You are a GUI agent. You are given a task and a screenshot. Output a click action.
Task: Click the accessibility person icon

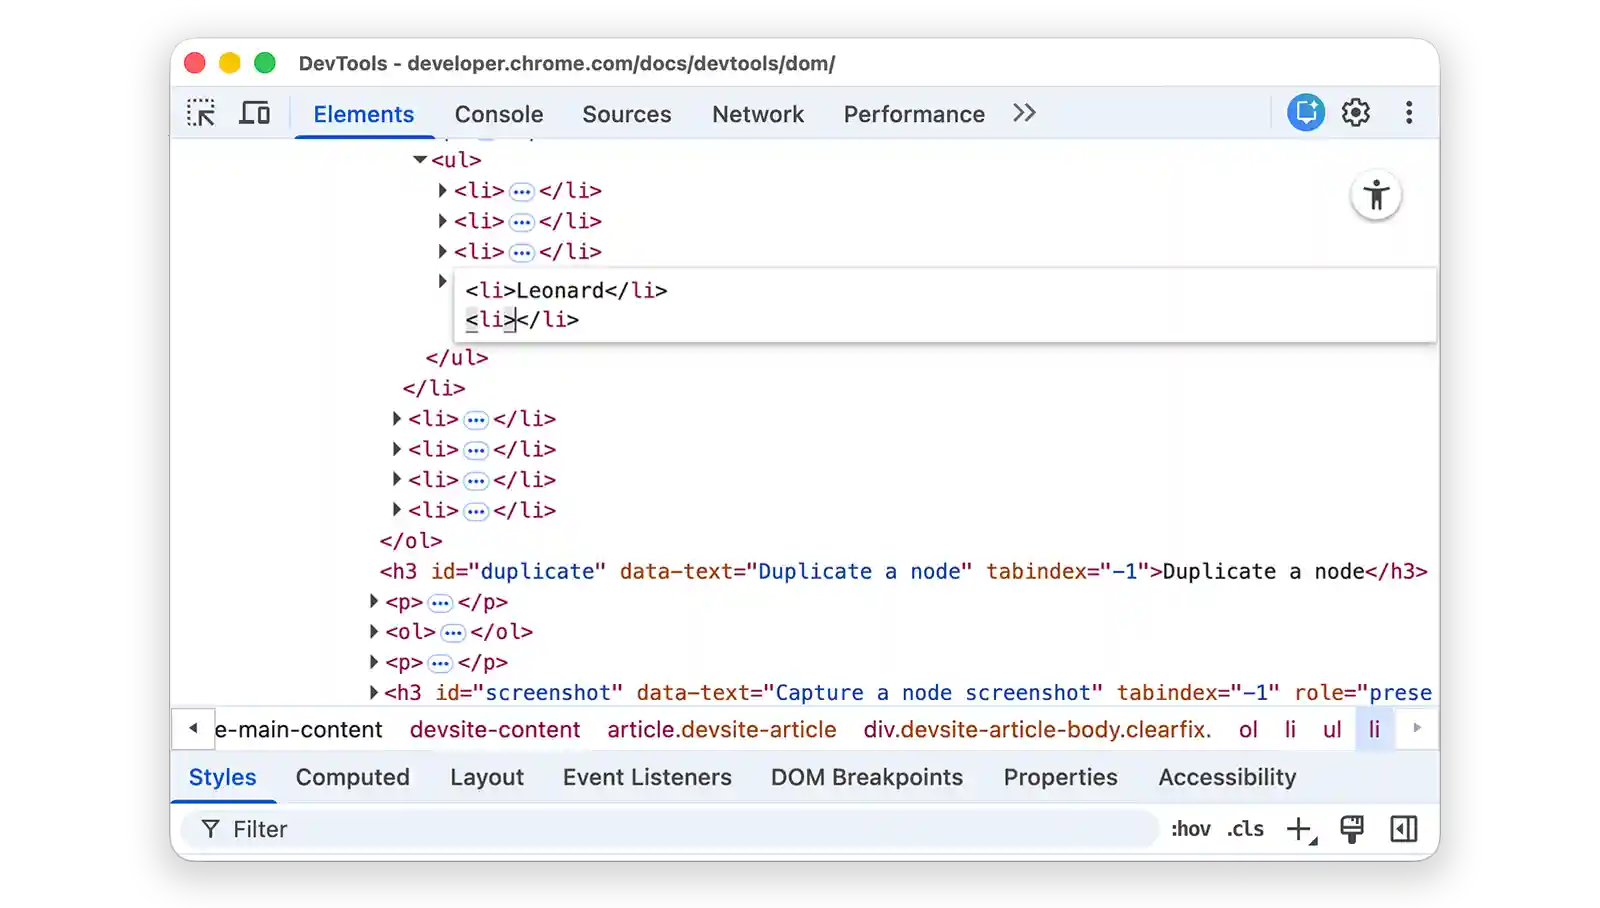1377,196
